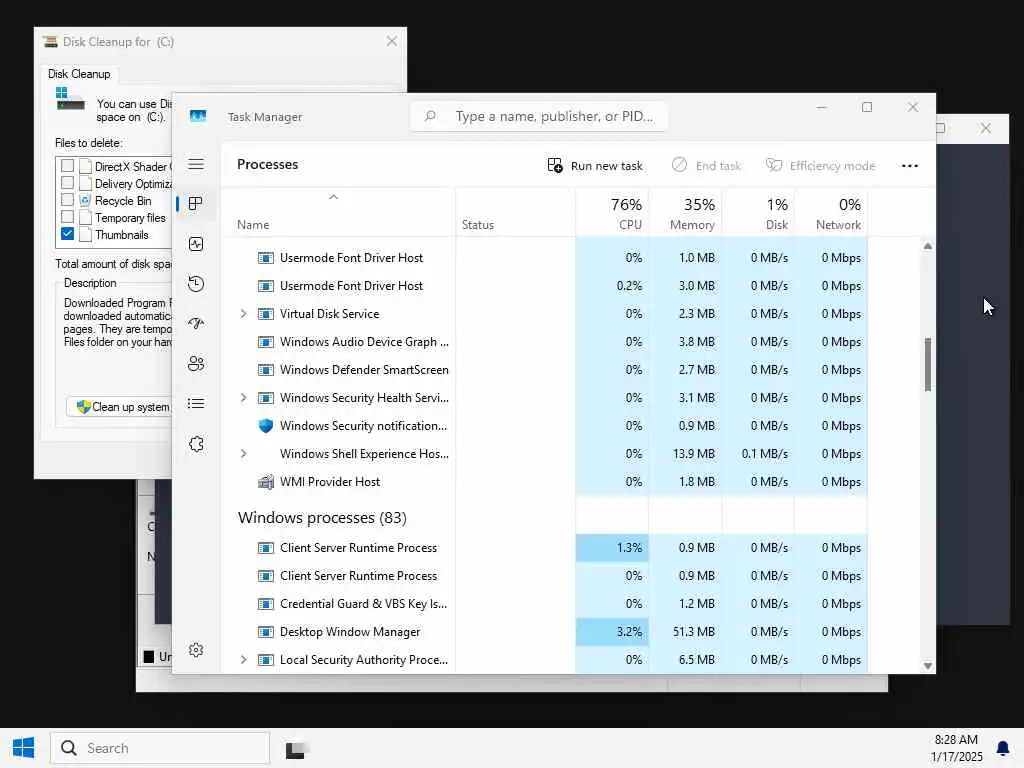
Task: Click Desktop Window Manager 51.3 MB memory cell
Action: coord(685,632)
